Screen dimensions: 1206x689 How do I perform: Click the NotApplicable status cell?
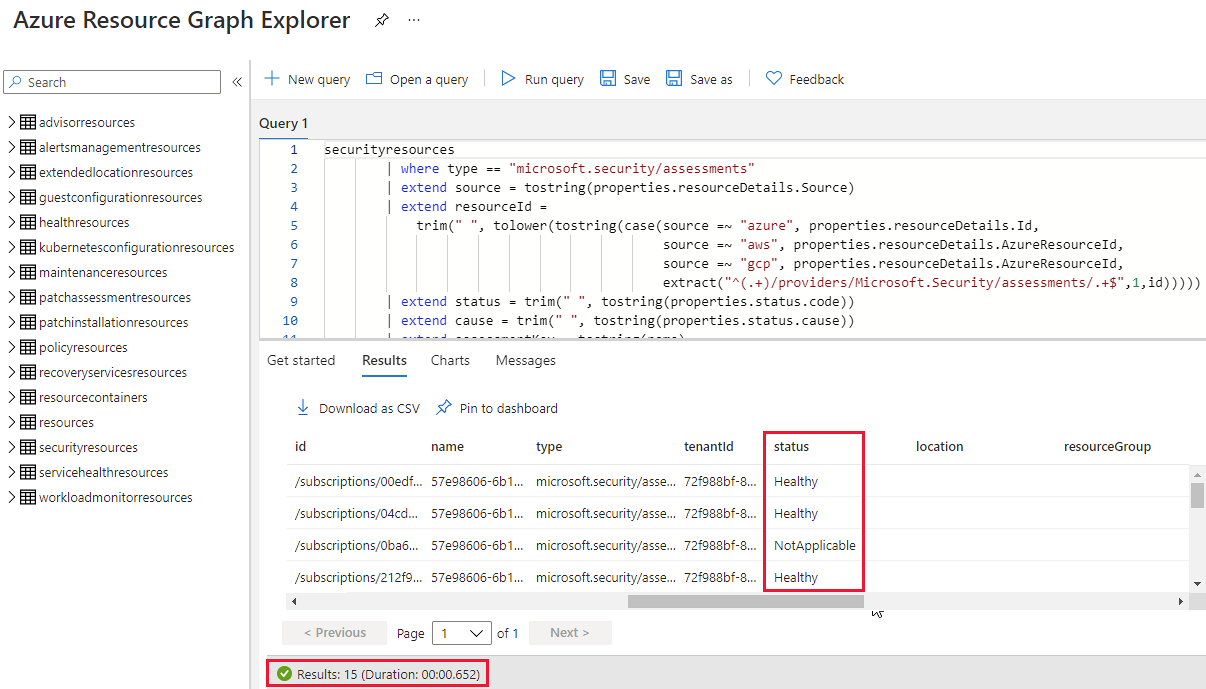(x=815, y=545)
